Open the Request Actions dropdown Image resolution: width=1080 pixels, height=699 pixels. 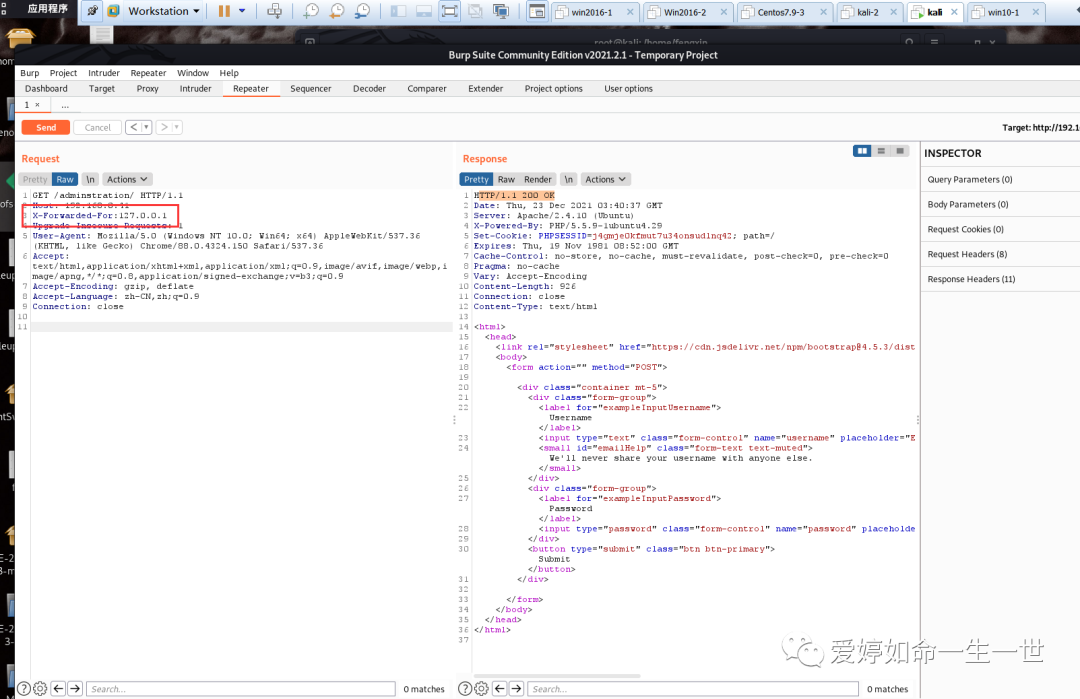pos(127,179)
